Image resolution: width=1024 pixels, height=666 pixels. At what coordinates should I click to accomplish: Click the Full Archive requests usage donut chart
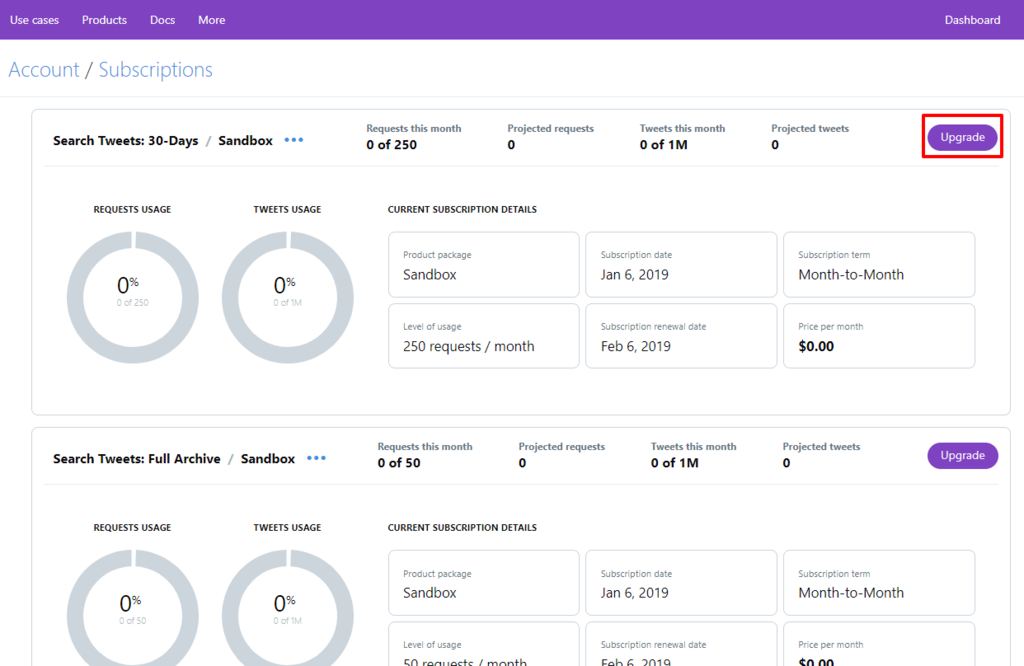133,608
